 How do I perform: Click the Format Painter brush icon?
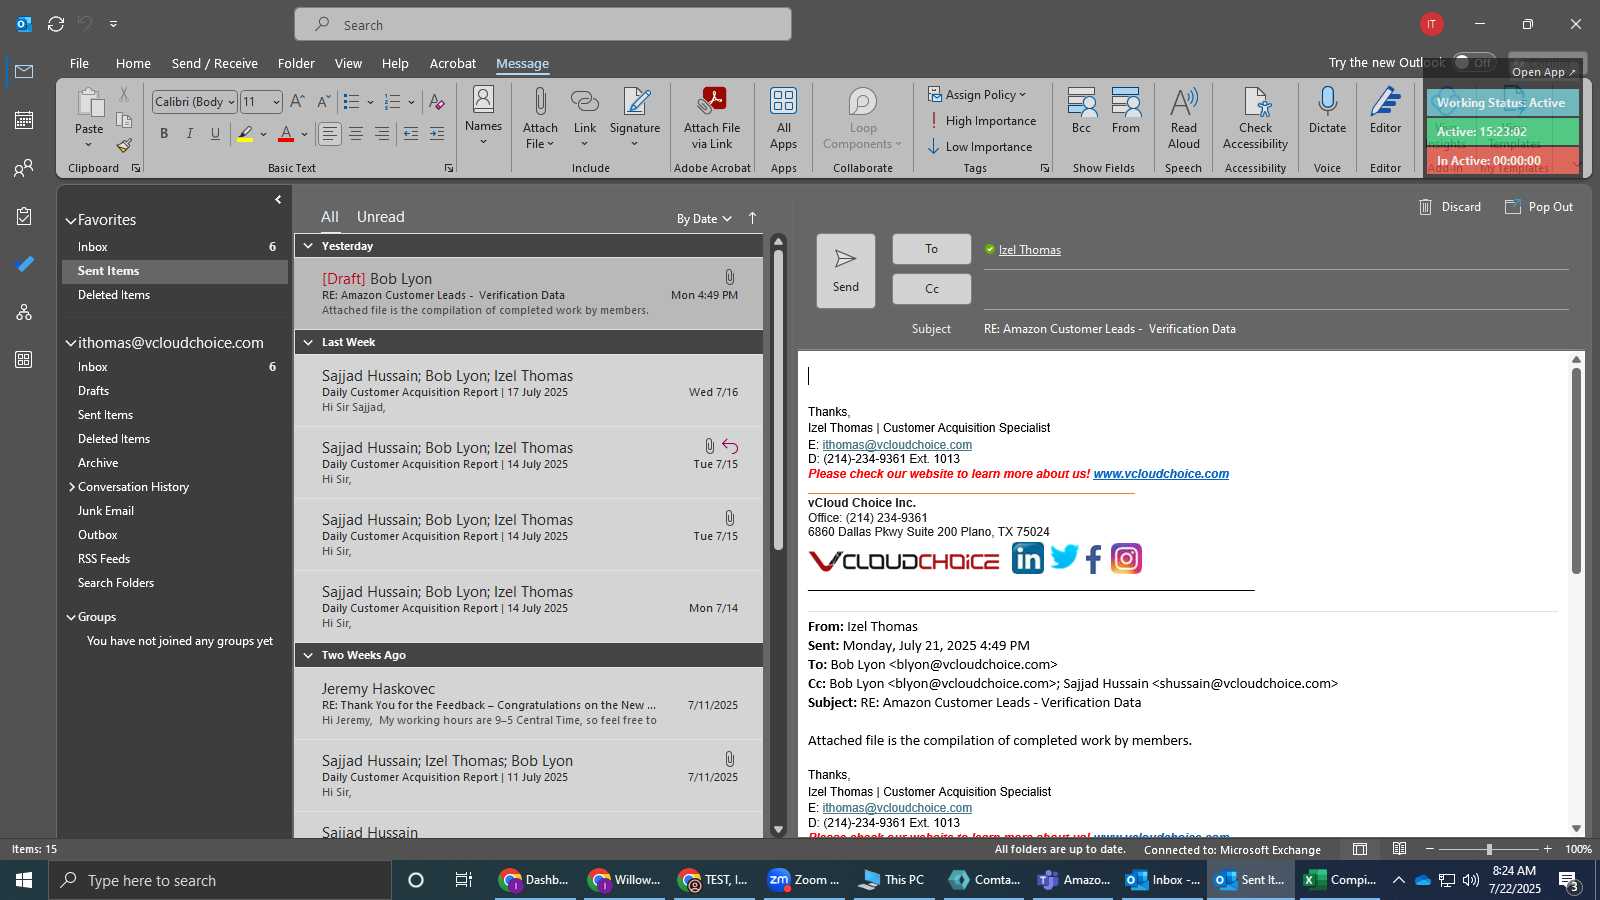point(124,146)
